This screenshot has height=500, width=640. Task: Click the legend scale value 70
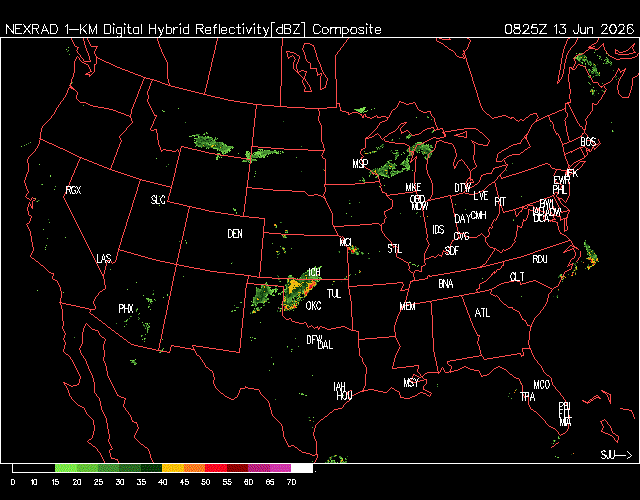(x=291, y=482)
